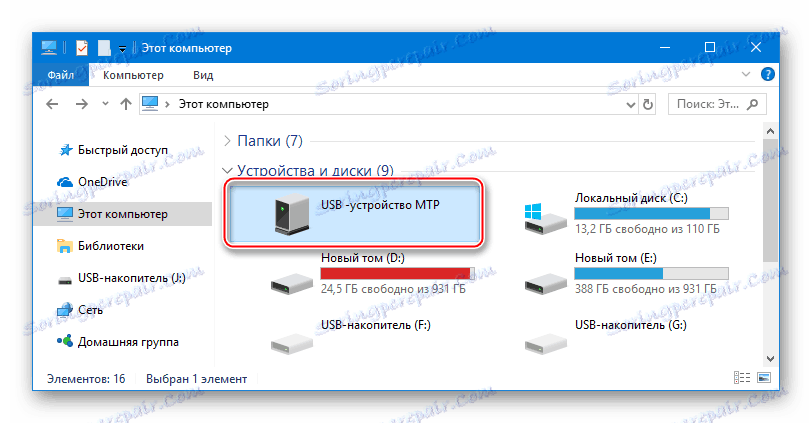Click the refresh button next to address bar
Image resolution: width=812 pixels, height=423 pixels.
[648, 105]
